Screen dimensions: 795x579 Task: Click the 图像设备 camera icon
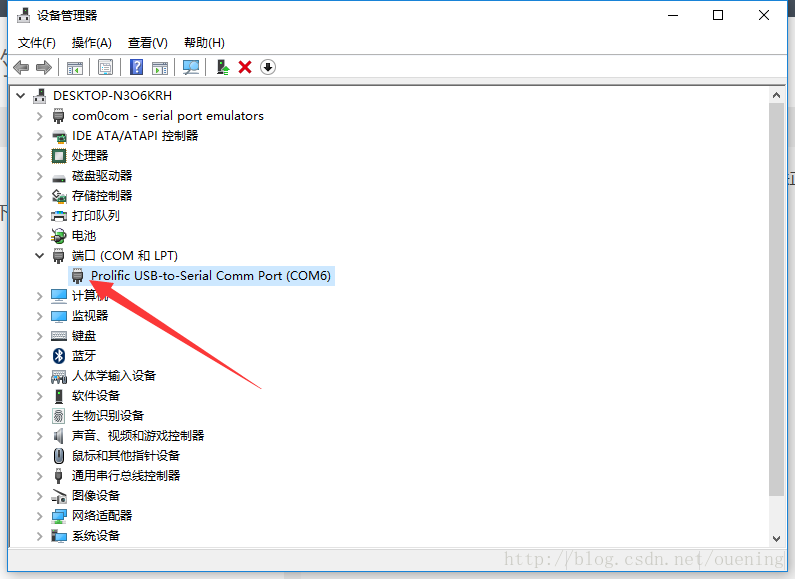pyautogui.click(x=59, y=496)
